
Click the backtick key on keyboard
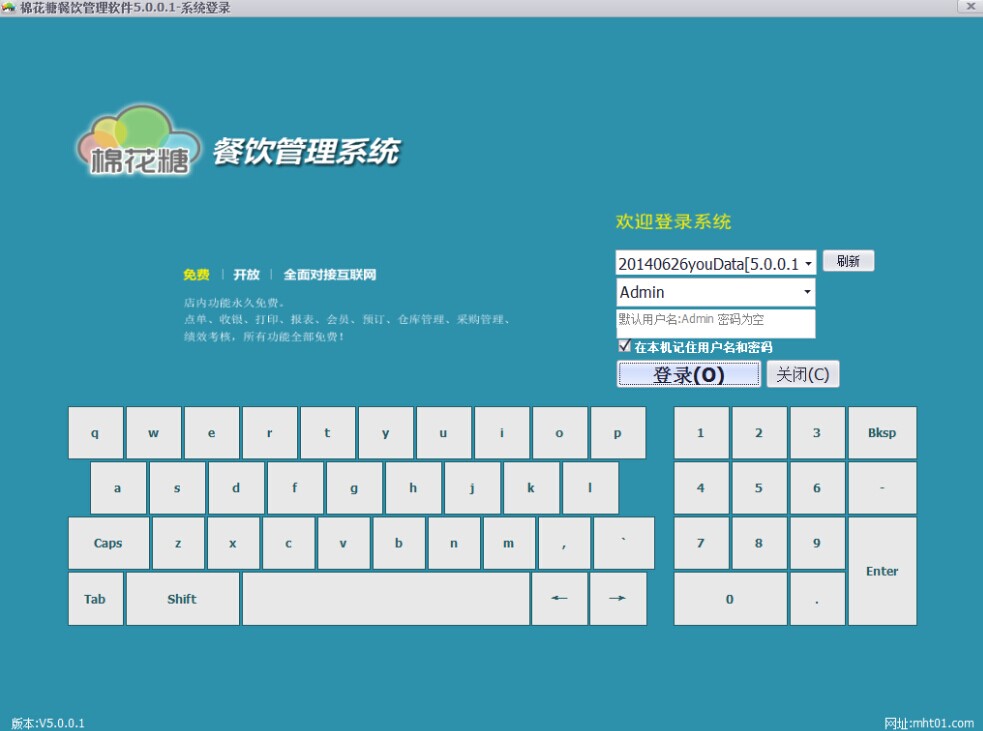coord(623,543)
